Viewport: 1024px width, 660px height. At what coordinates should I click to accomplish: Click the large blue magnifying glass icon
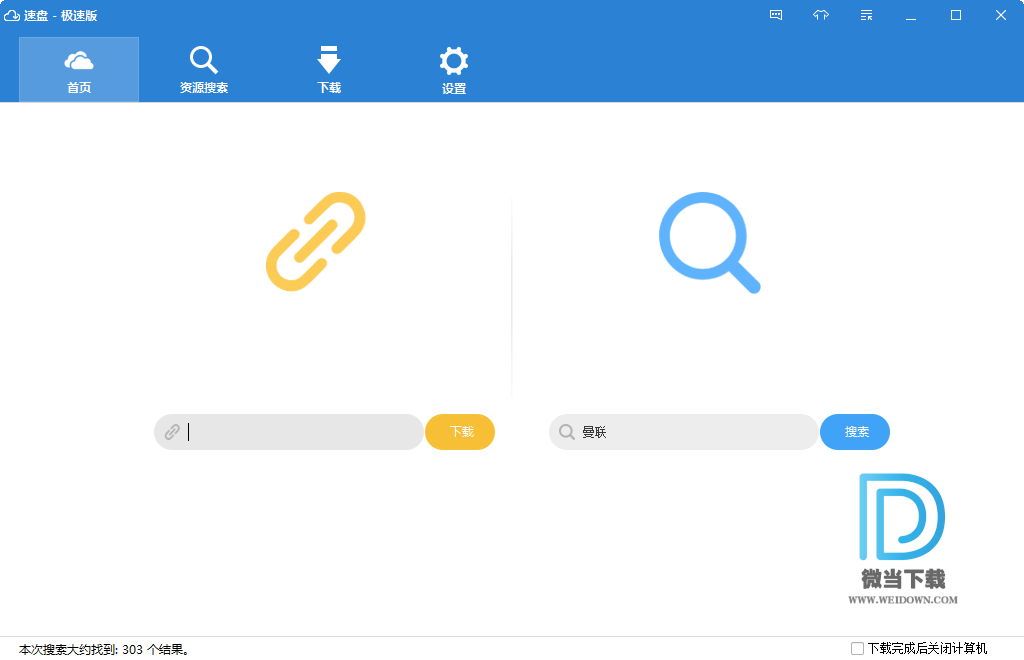point(709,242)
